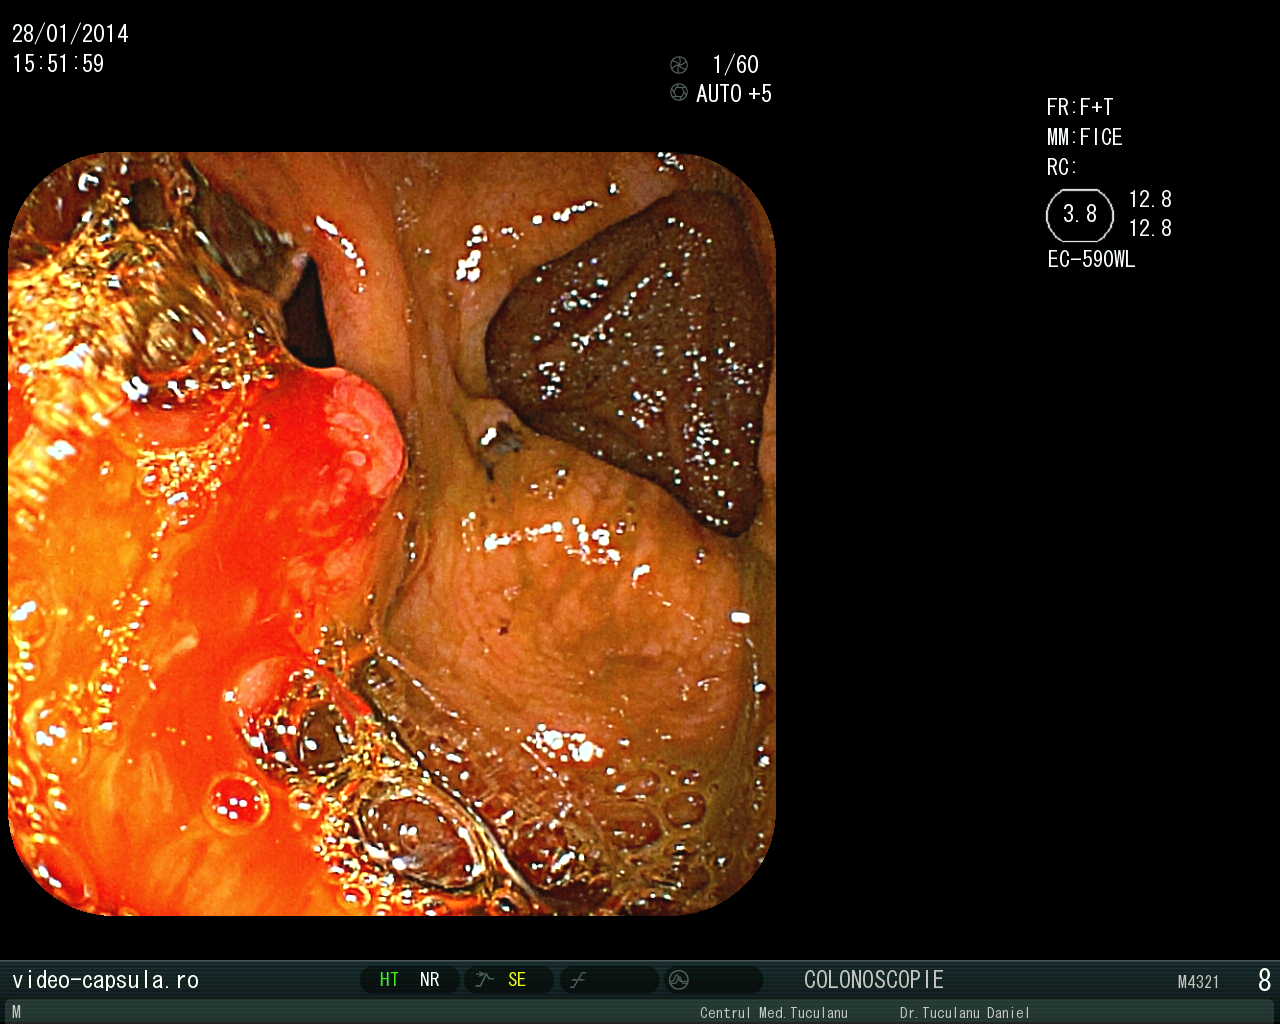Click the auto iris icon beside AUTO +5
The image size is (1280, 1024).
click(x=679, y=93)
